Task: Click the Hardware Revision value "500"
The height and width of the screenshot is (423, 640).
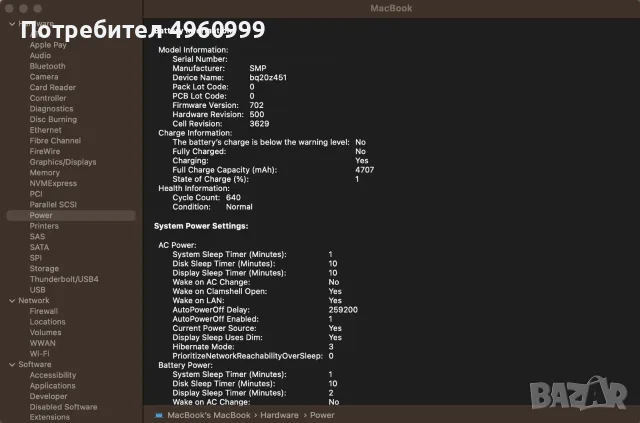Action: coord(257,114)
